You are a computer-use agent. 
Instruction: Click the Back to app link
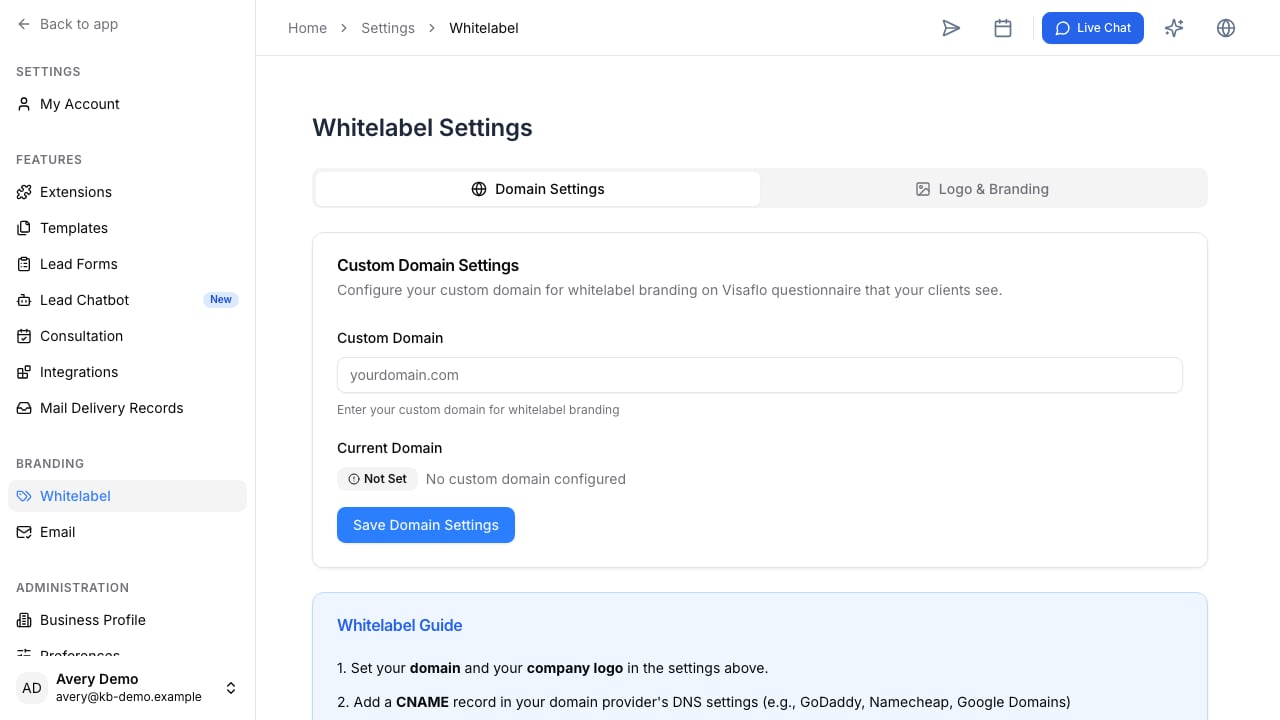pos(68,24)
